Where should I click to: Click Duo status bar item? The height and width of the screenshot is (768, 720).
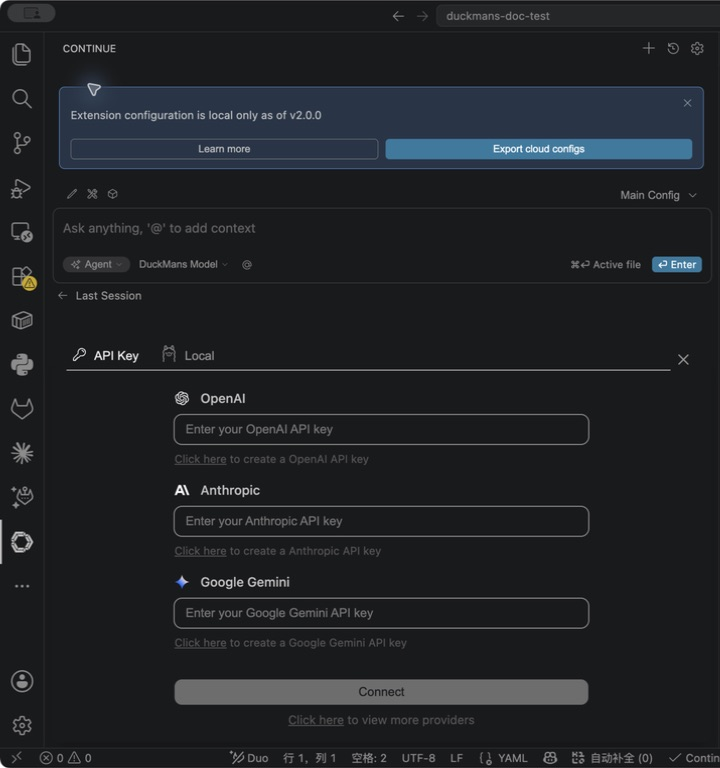tap(249, 758)
